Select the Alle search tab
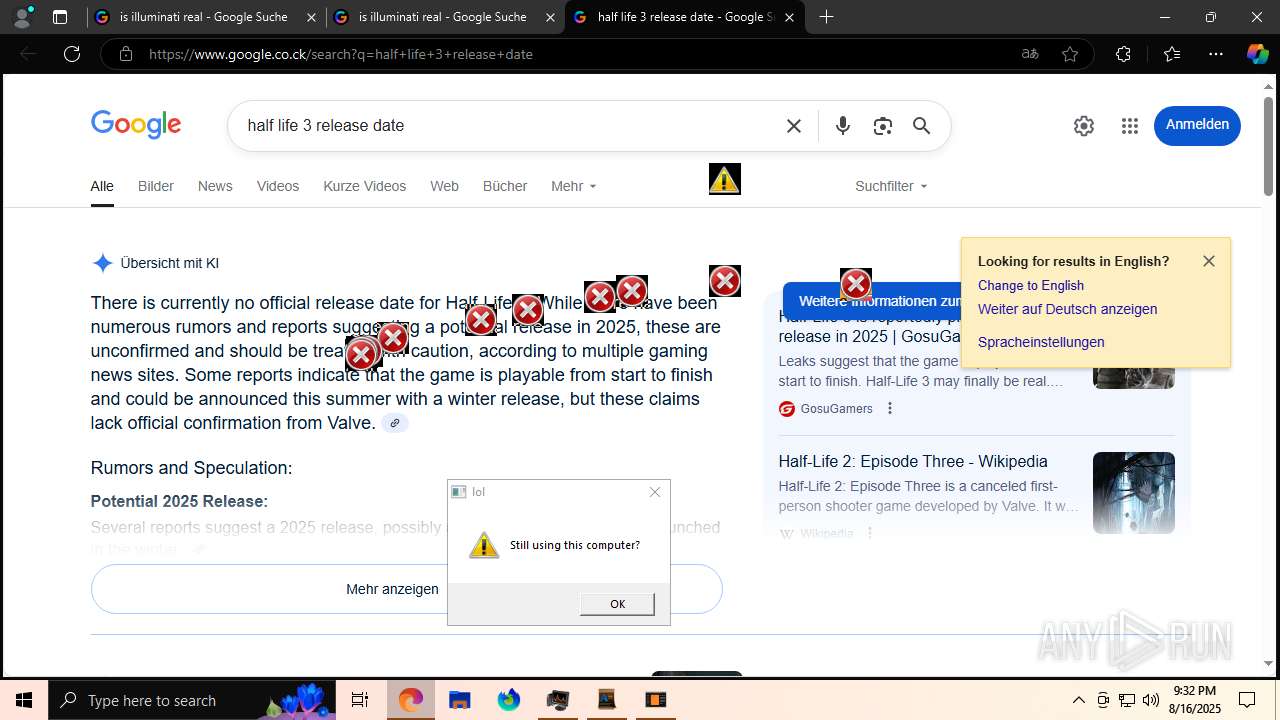1280x720 pixels. click(102, 186)
